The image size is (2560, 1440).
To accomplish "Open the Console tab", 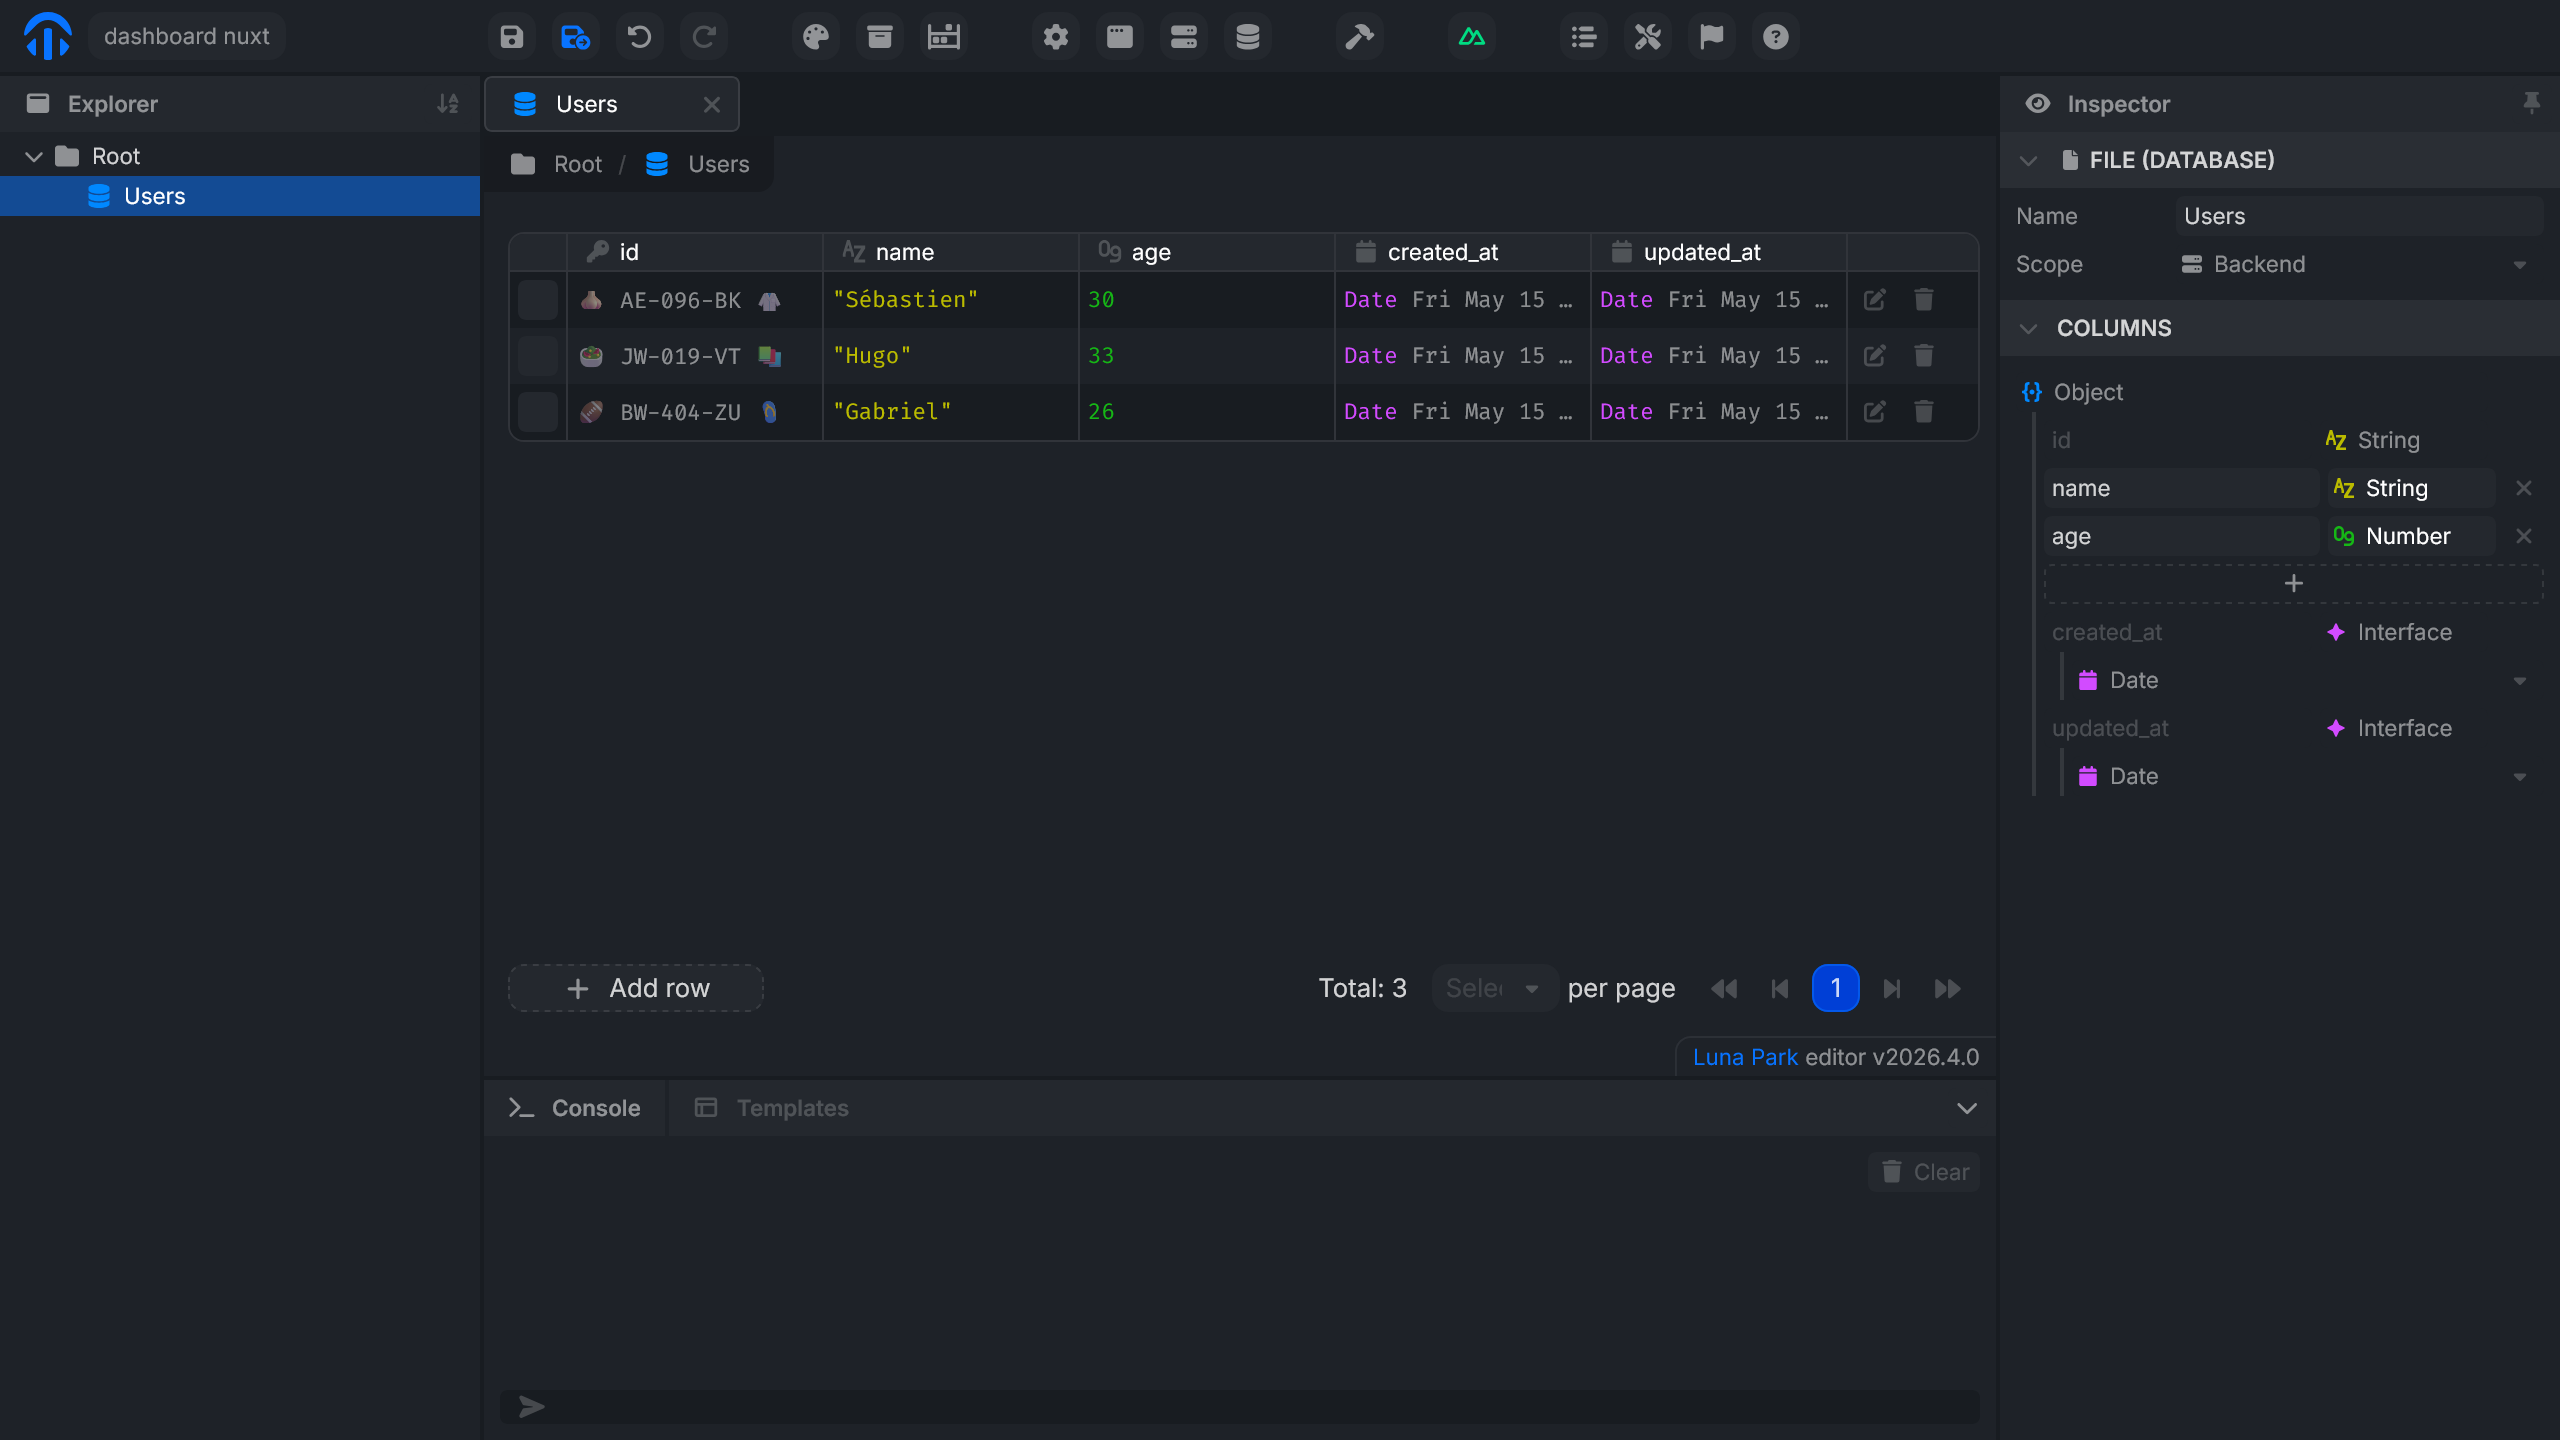I will [575, 1108].
